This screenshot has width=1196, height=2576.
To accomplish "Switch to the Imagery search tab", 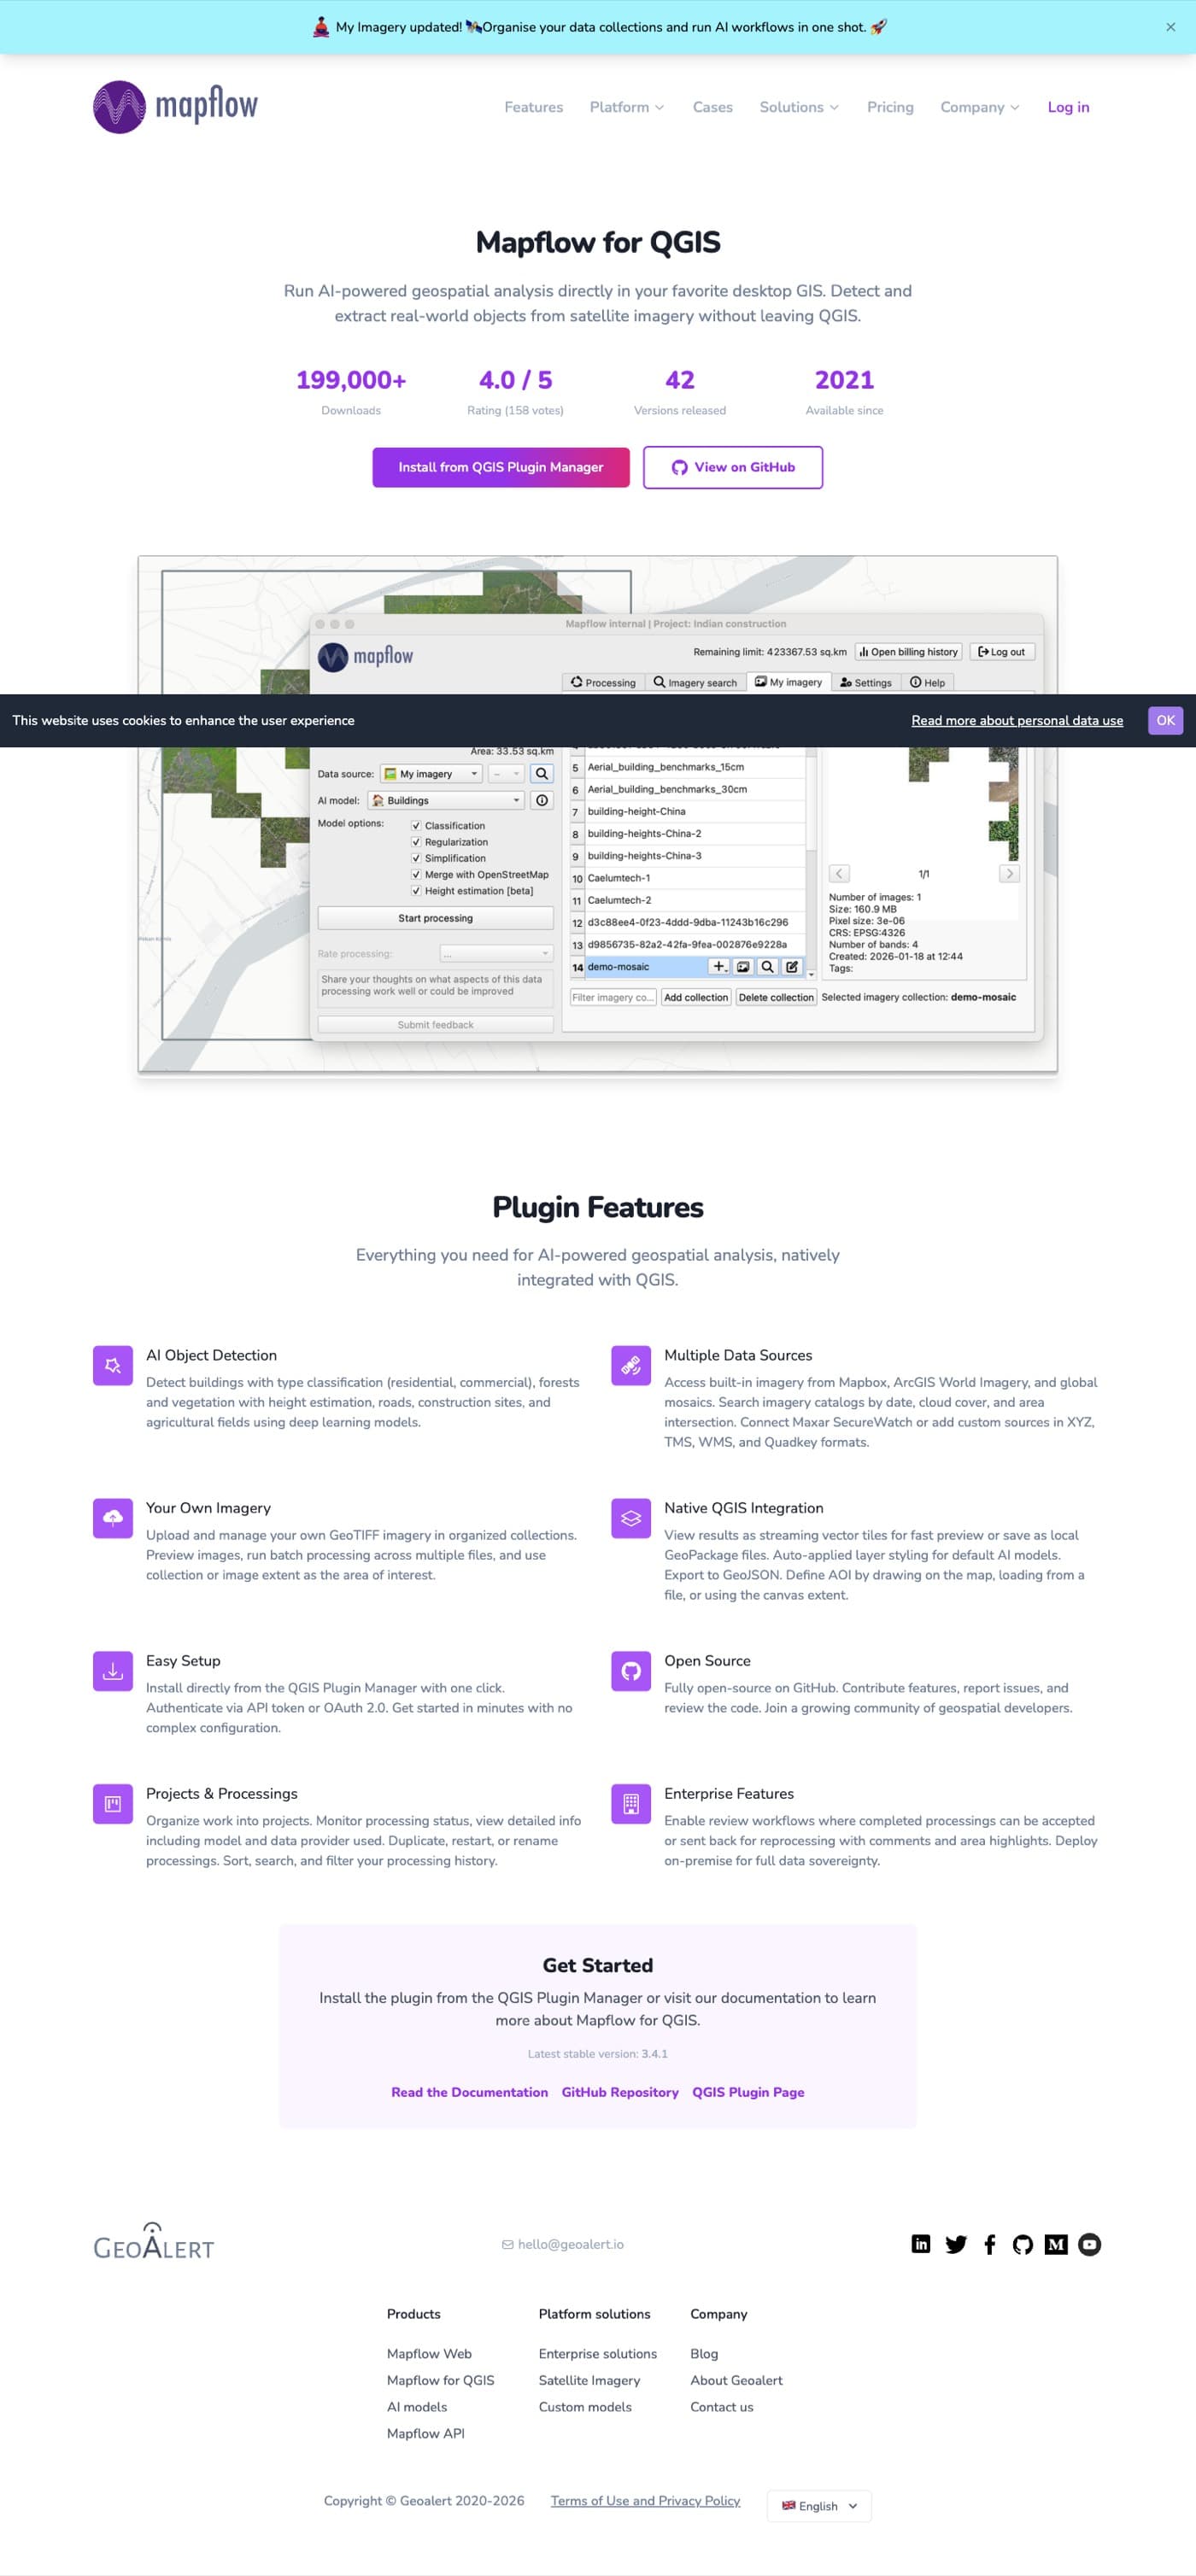I will point(695,683).
